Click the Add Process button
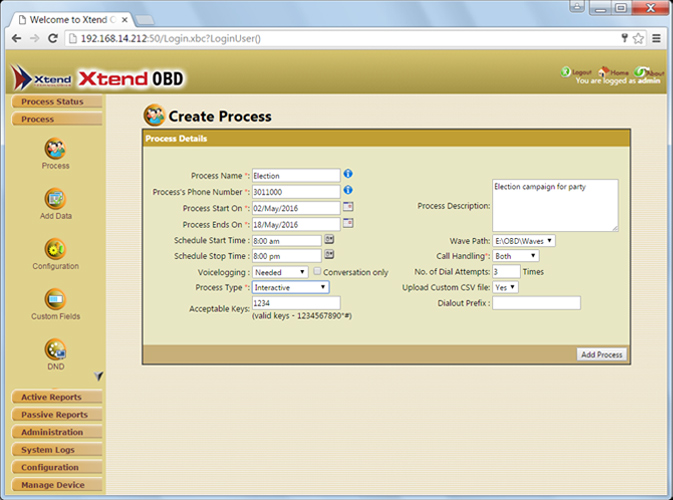 (x=601, y=355)
